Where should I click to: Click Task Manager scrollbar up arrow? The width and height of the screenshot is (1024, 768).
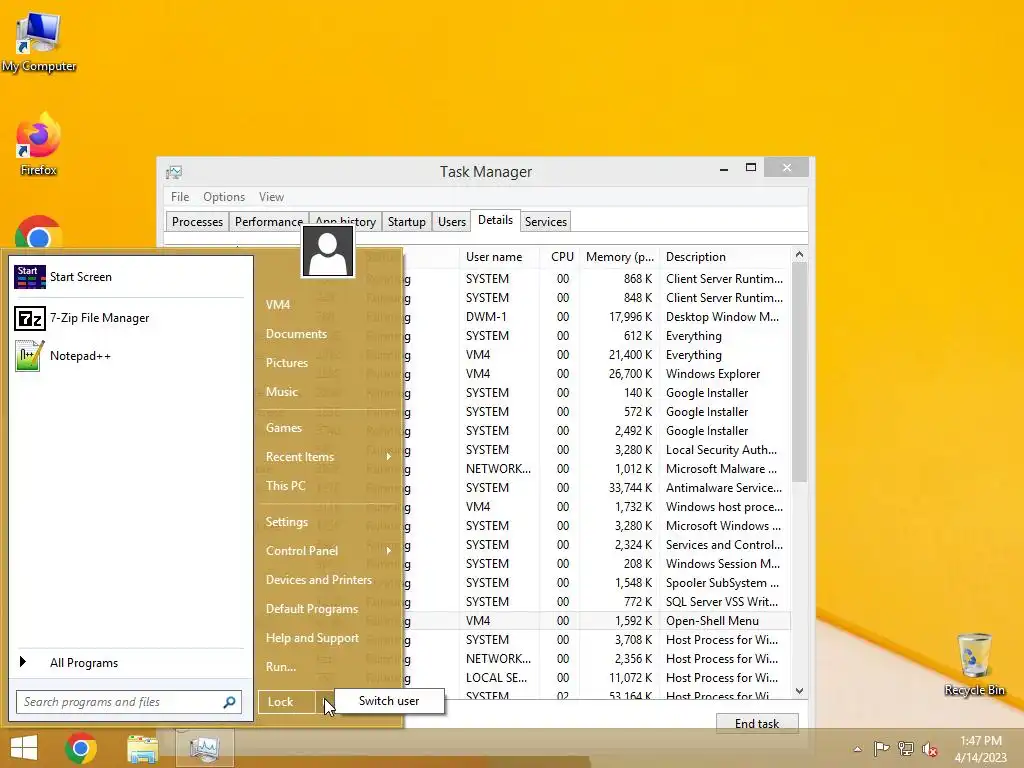pos(799,255)
